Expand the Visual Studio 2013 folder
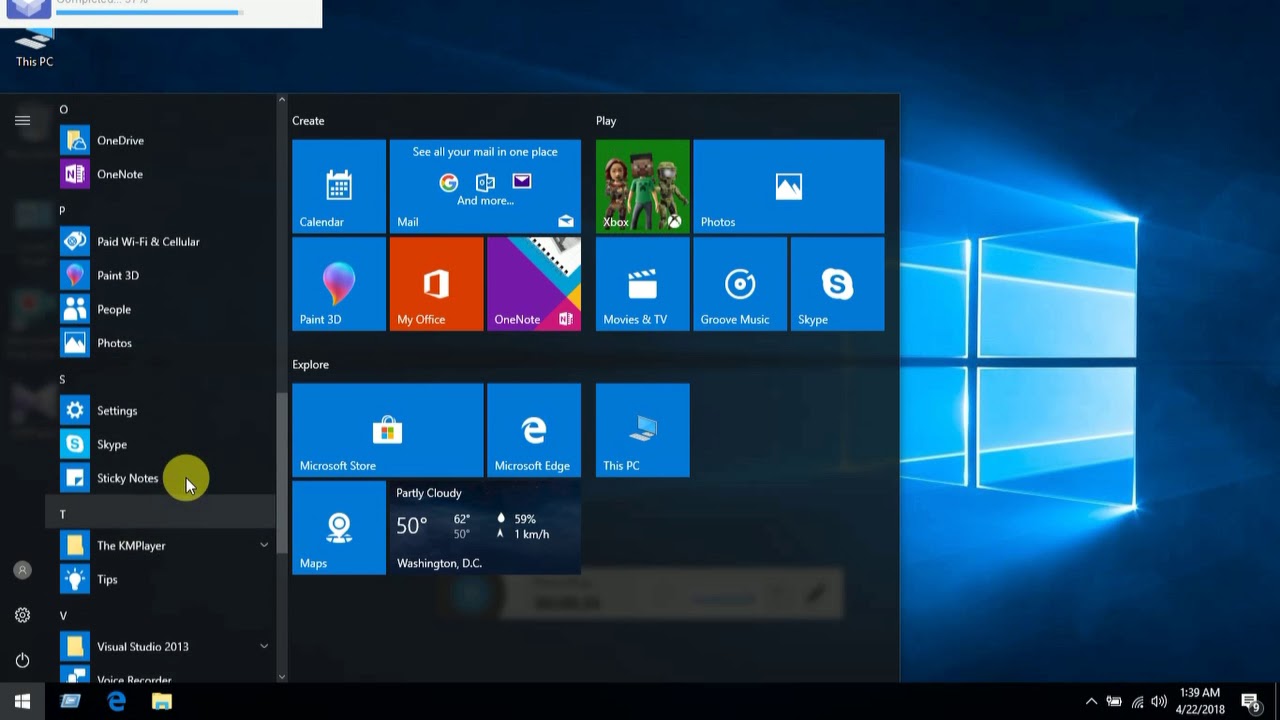The width and height of the screenshot is (1280, 720). point(160,647)
